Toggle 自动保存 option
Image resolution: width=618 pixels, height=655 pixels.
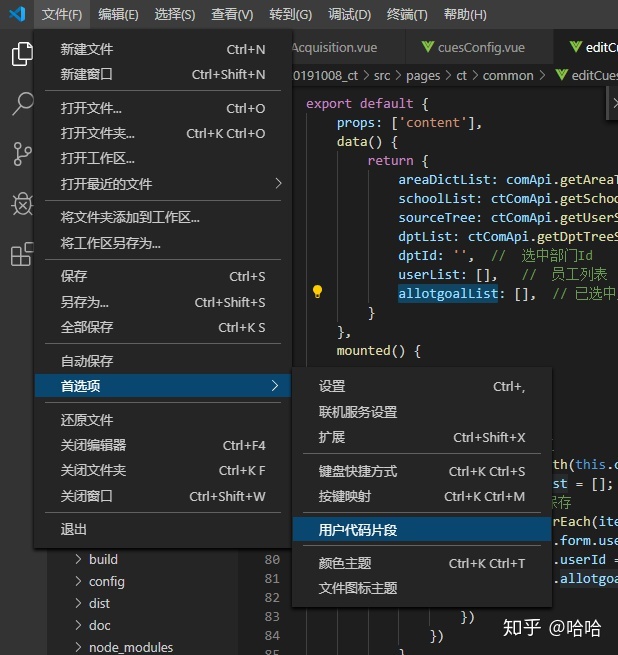coord(163,361)
